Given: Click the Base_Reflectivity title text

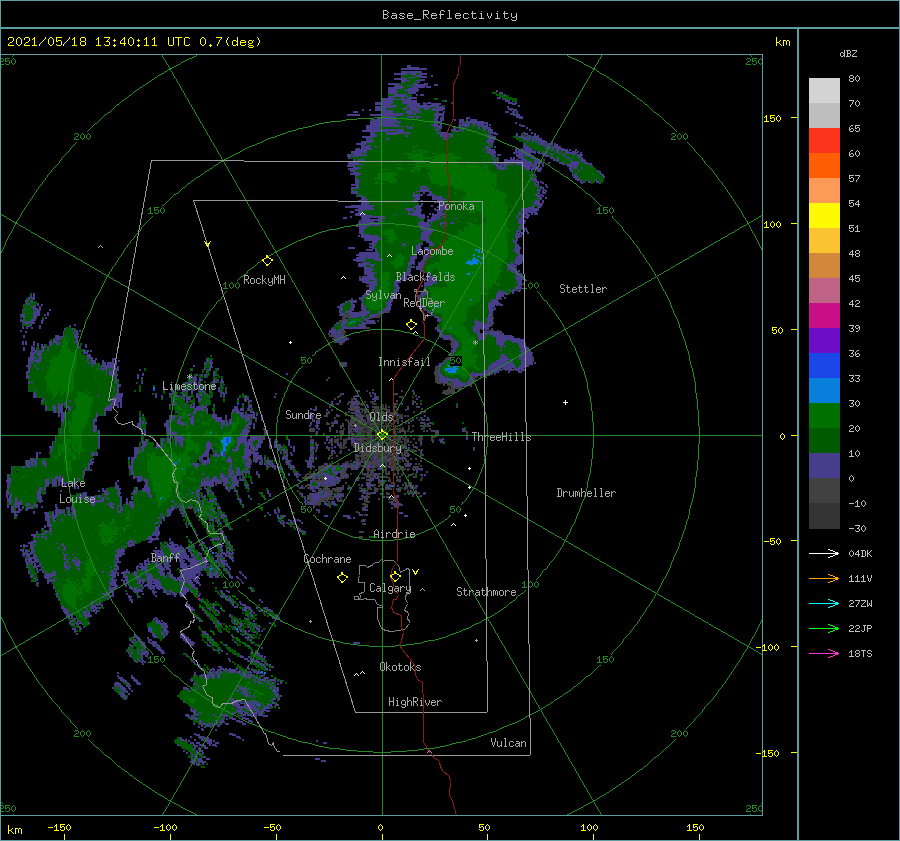Looking at the screenshot, I should [x=450, y=15].
